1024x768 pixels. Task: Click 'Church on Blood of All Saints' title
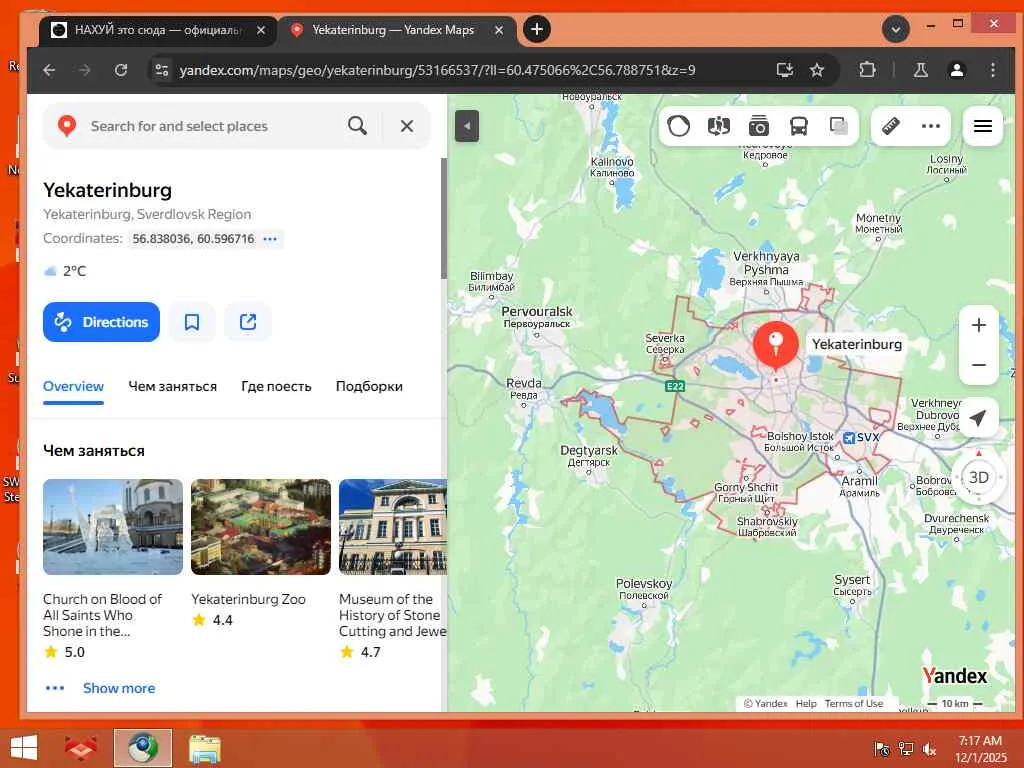[x=103, y=615]
